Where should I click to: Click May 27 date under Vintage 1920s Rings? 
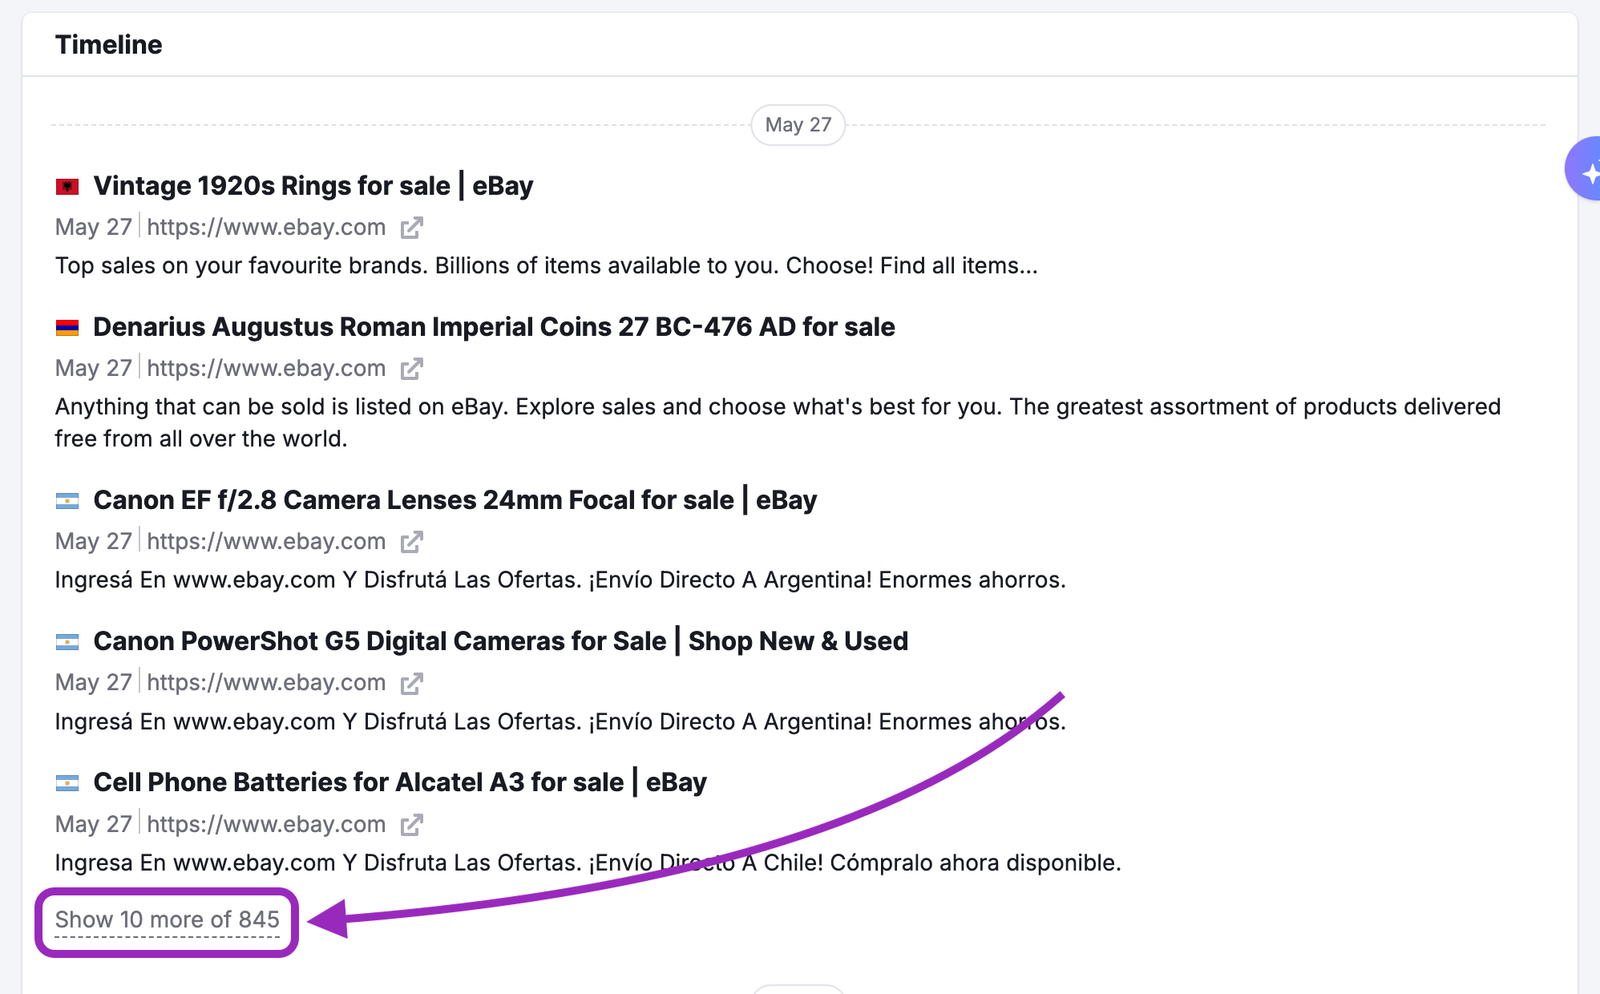(93, 228)
